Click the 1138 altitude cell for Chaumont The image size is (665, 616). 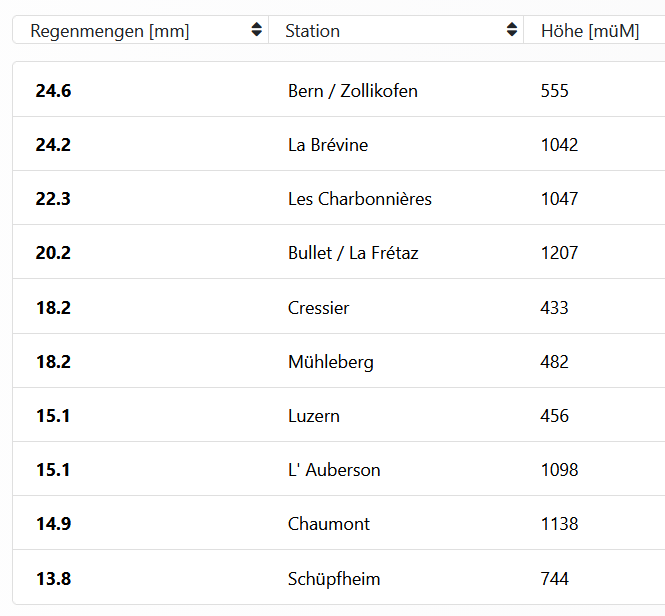[559, 523]
